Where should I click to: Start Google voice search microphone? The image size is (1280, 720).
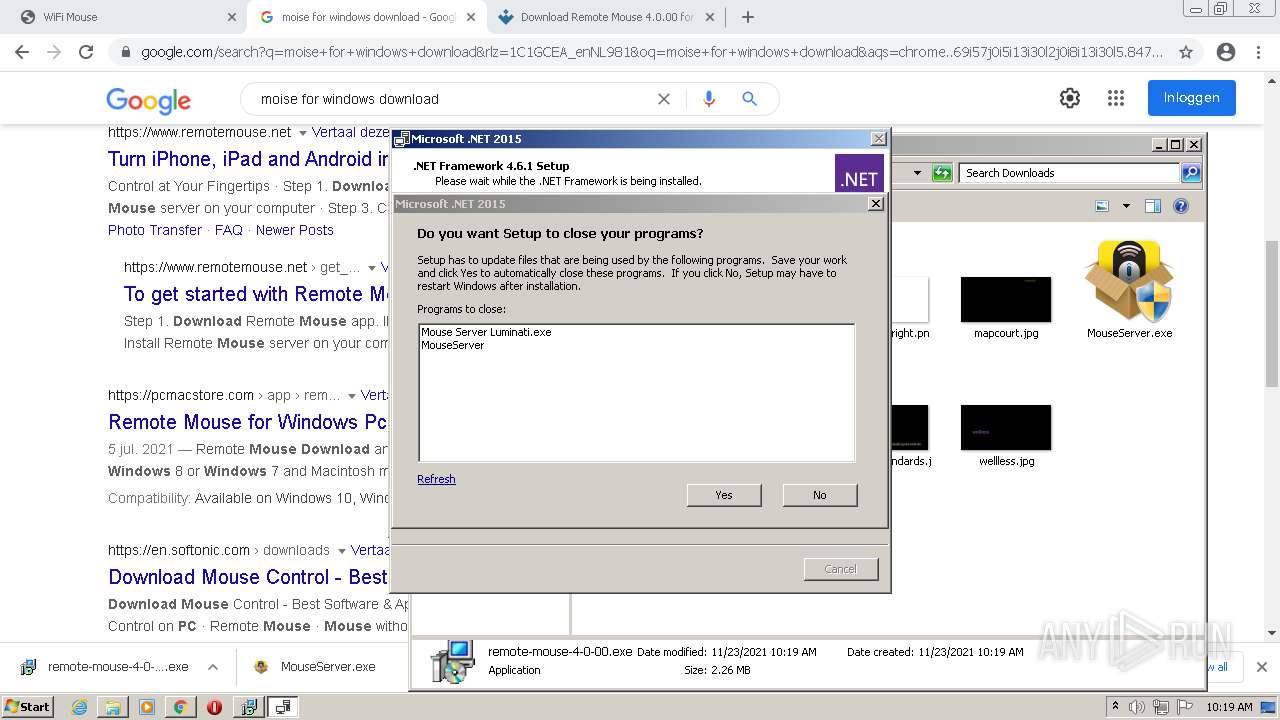tap(709, 99)
